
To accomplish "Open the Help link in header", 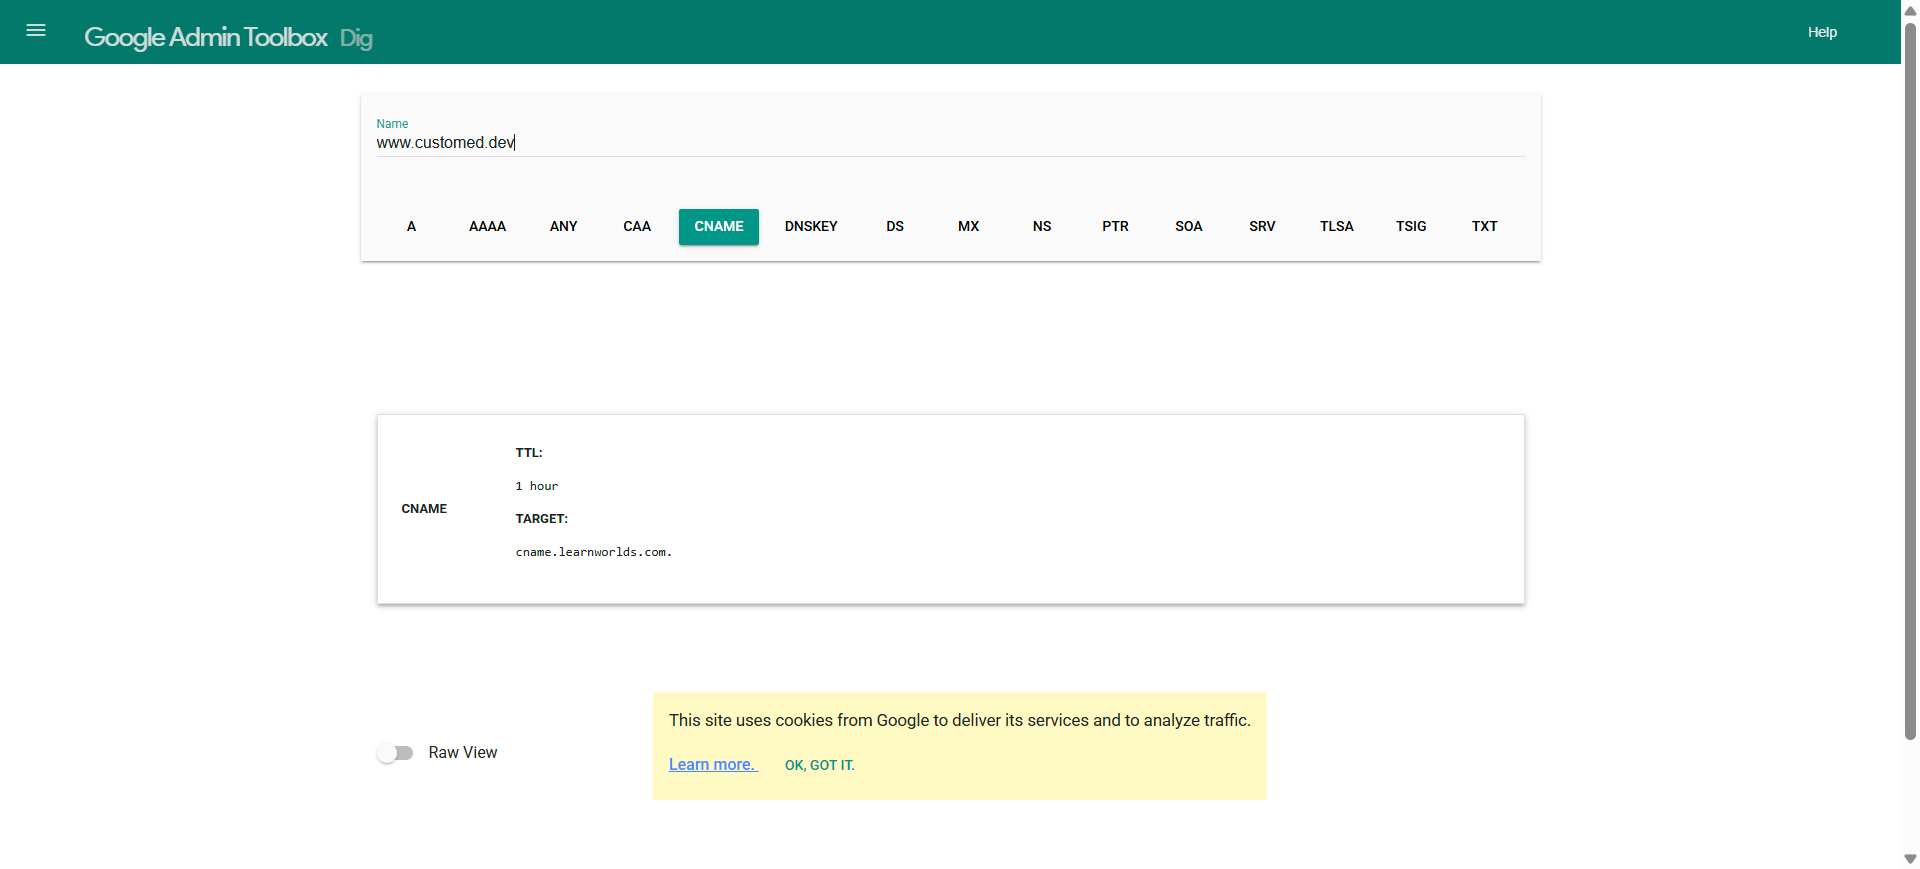I will pyautogui.click(x=1822, y=32).
